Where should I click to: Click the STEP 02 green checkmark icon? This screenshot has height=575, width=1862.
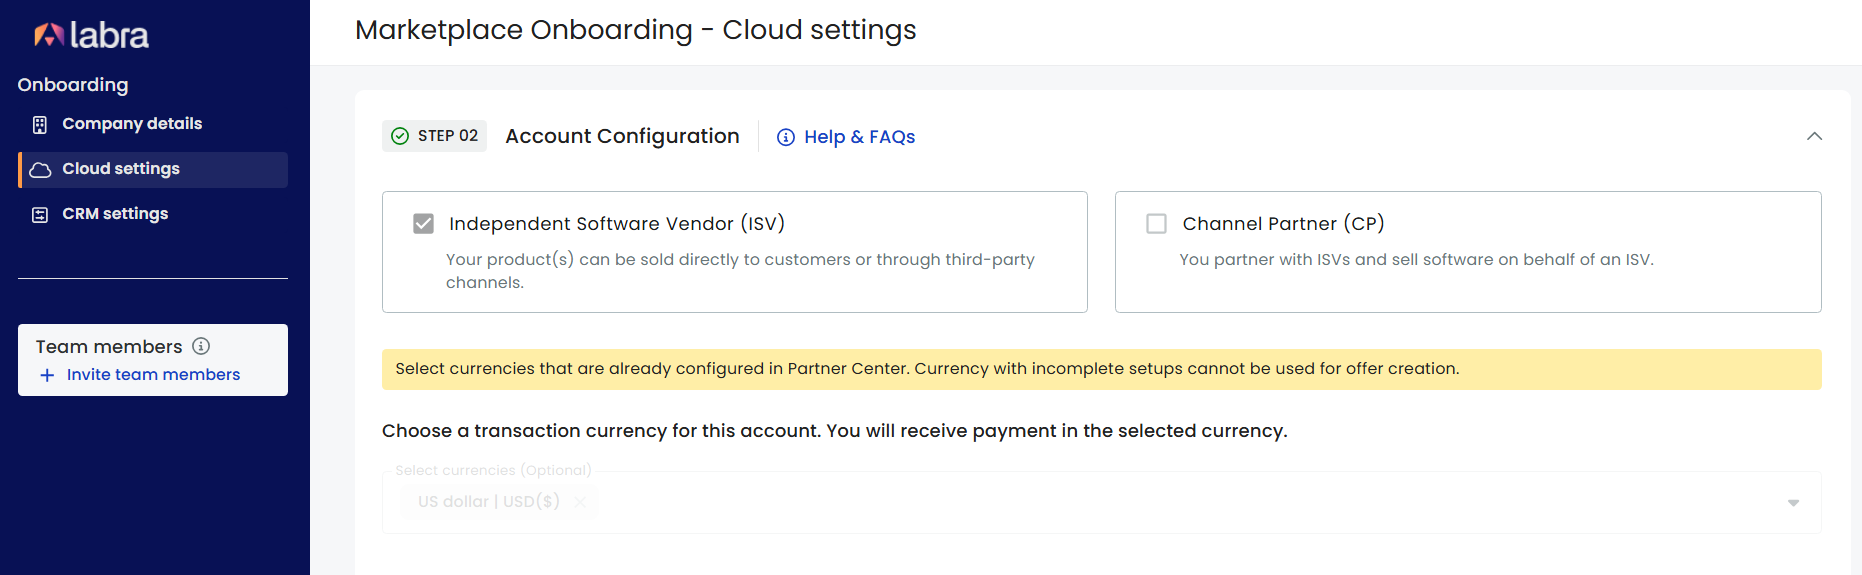pos(400,136)
